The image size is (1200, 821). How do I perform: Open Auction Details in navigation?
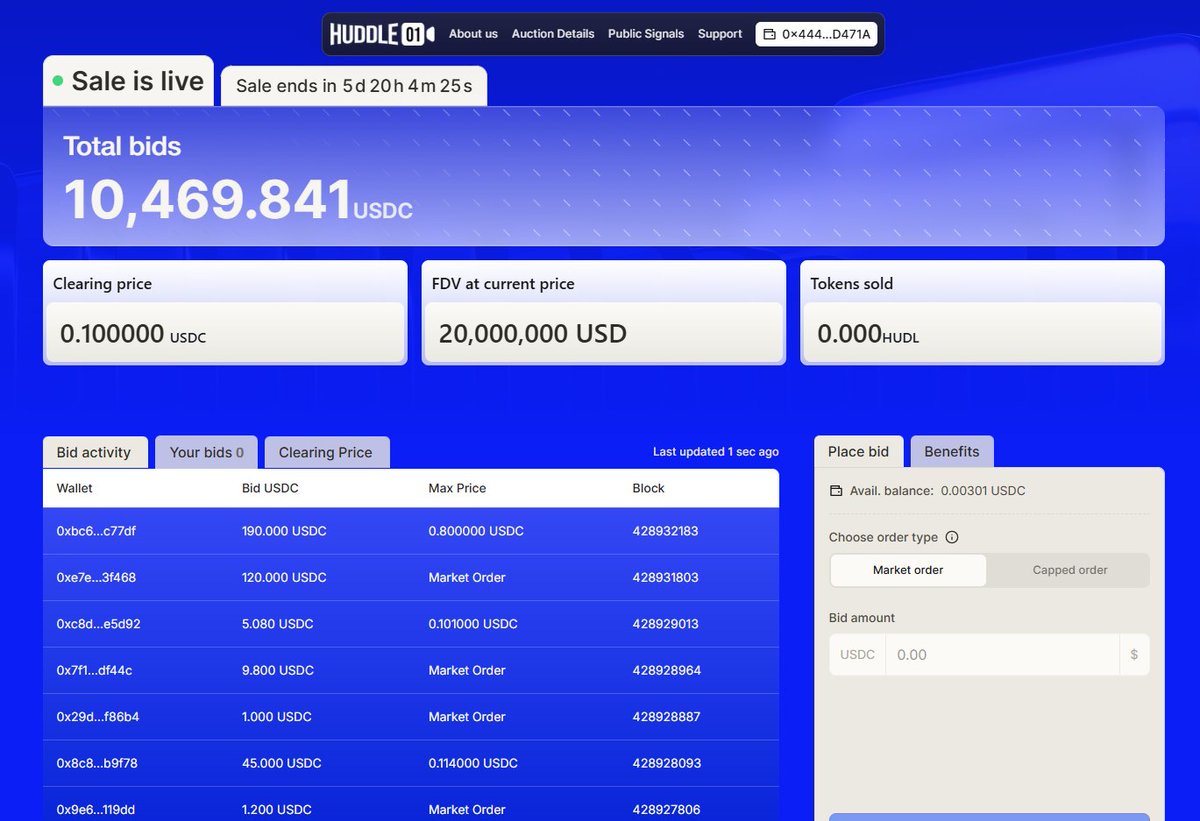coord(553,34)
